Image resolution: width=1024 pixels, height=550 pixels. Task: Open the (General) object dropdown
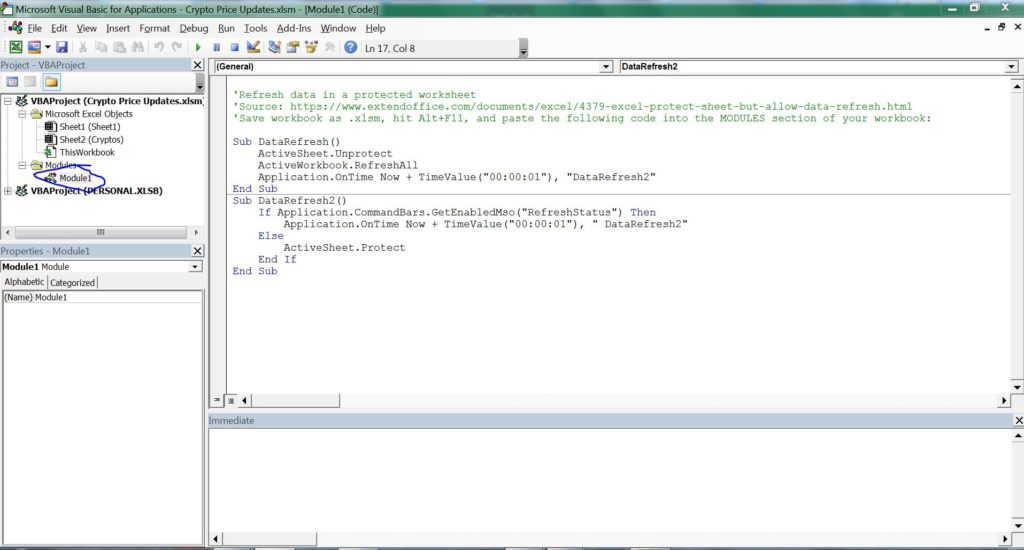(x=606, y=67)
